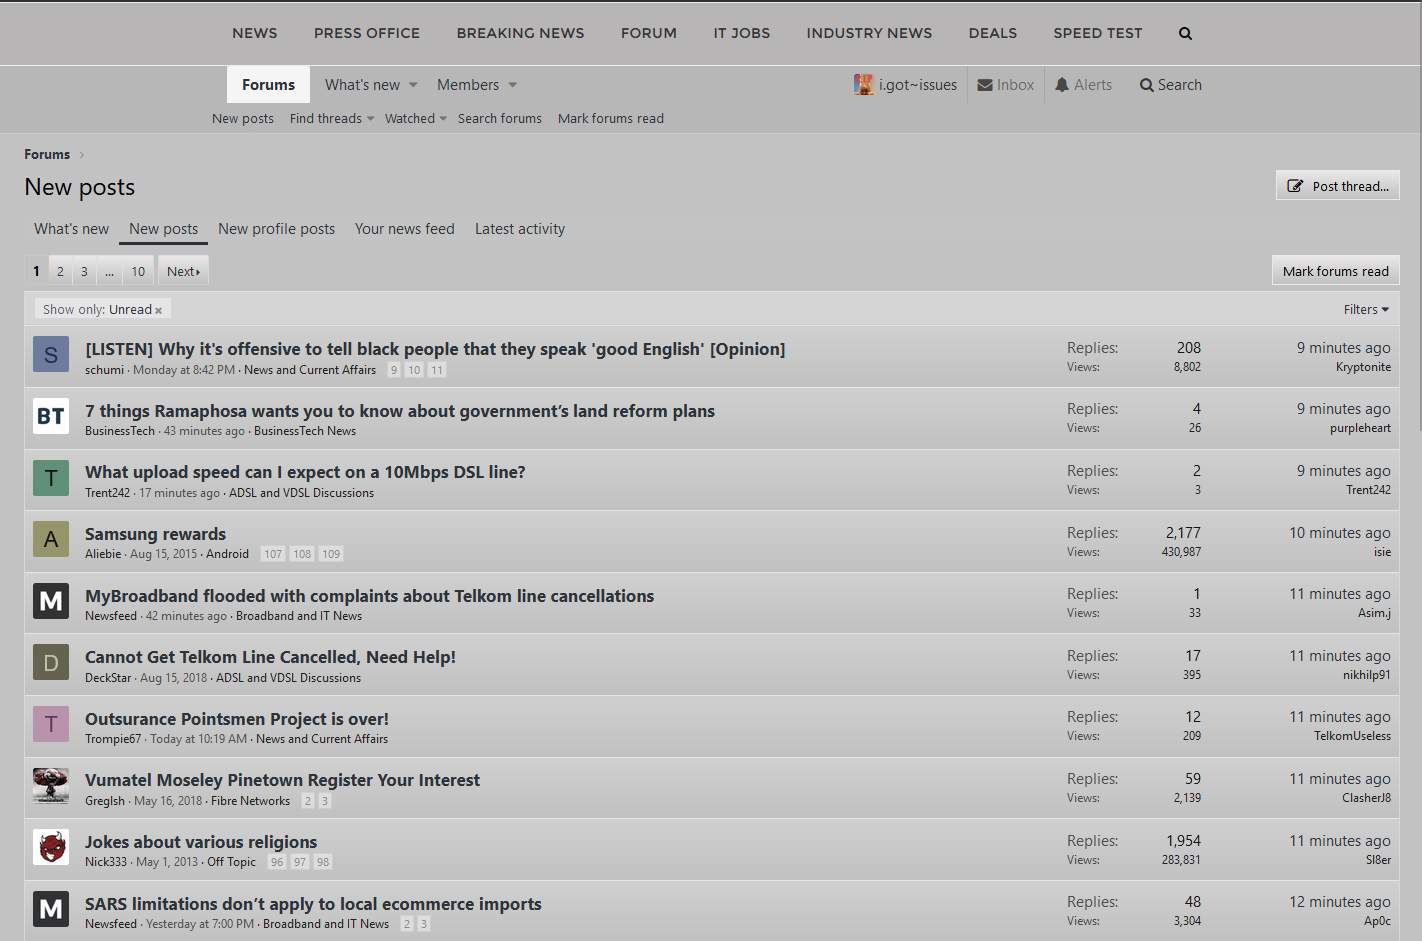Expand the What's new dropdown arrow
This screenshot has height=941, width=1422.
point(413,85)
